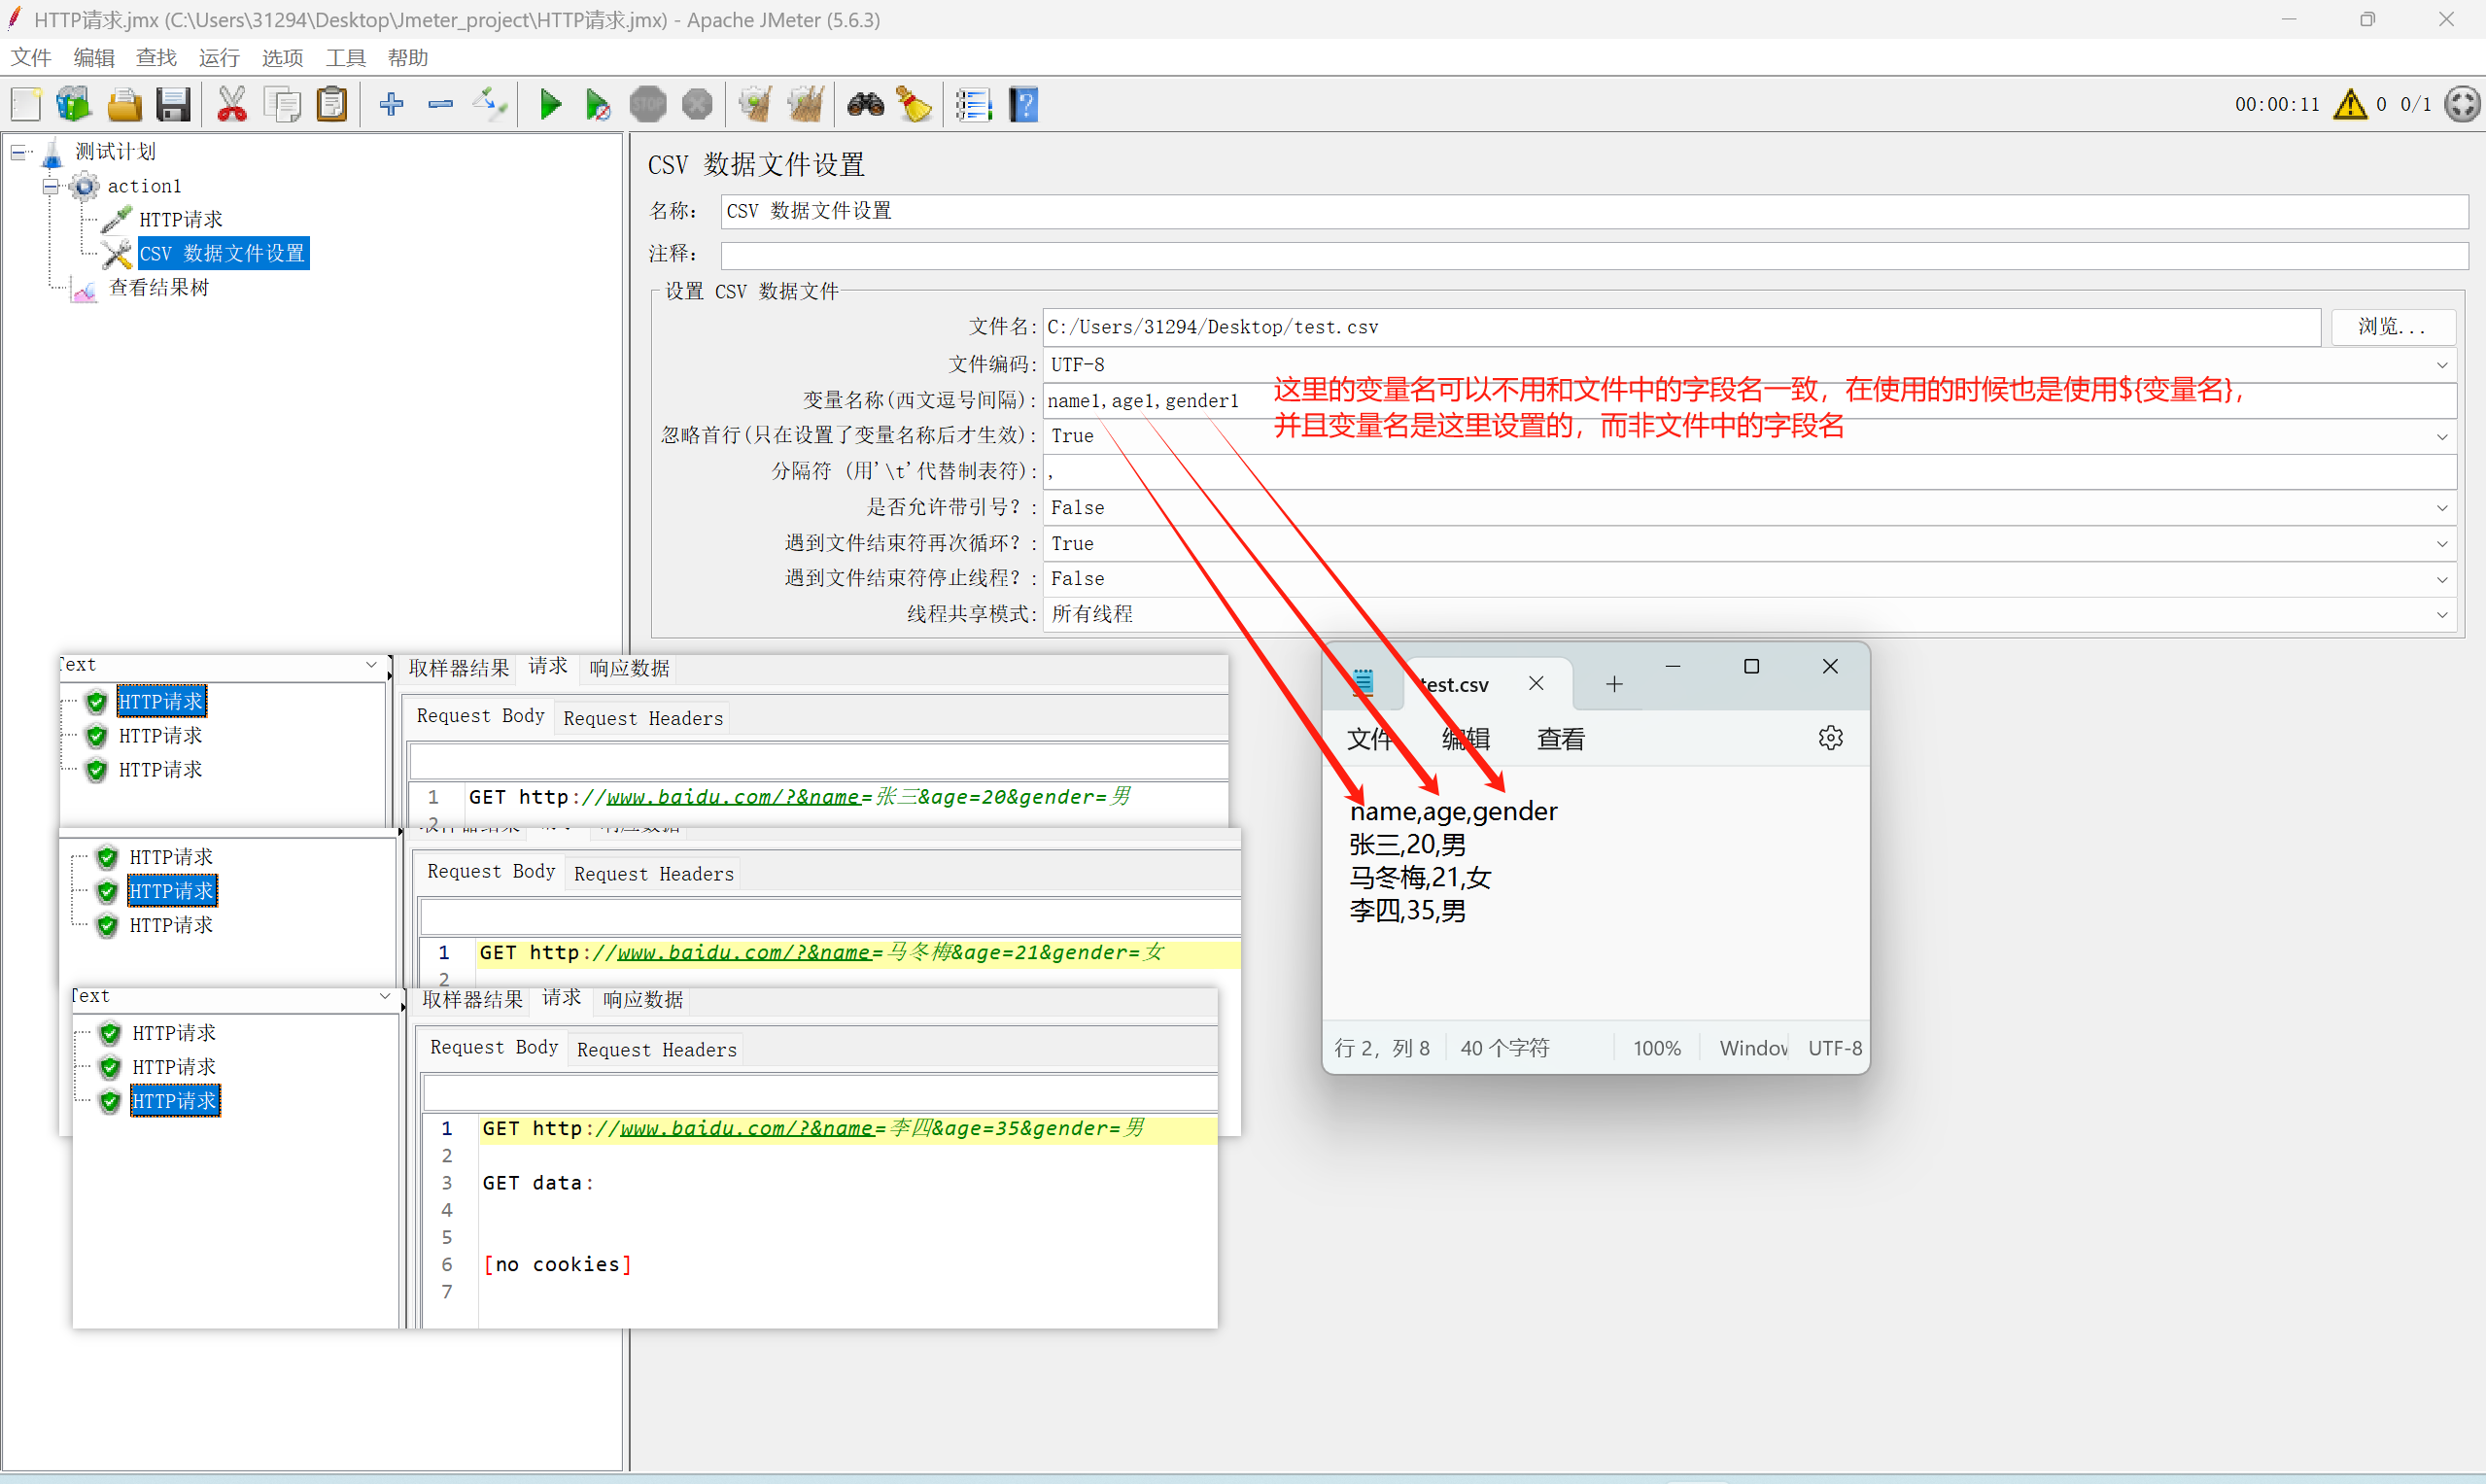Open the 运行 menu

218,58
